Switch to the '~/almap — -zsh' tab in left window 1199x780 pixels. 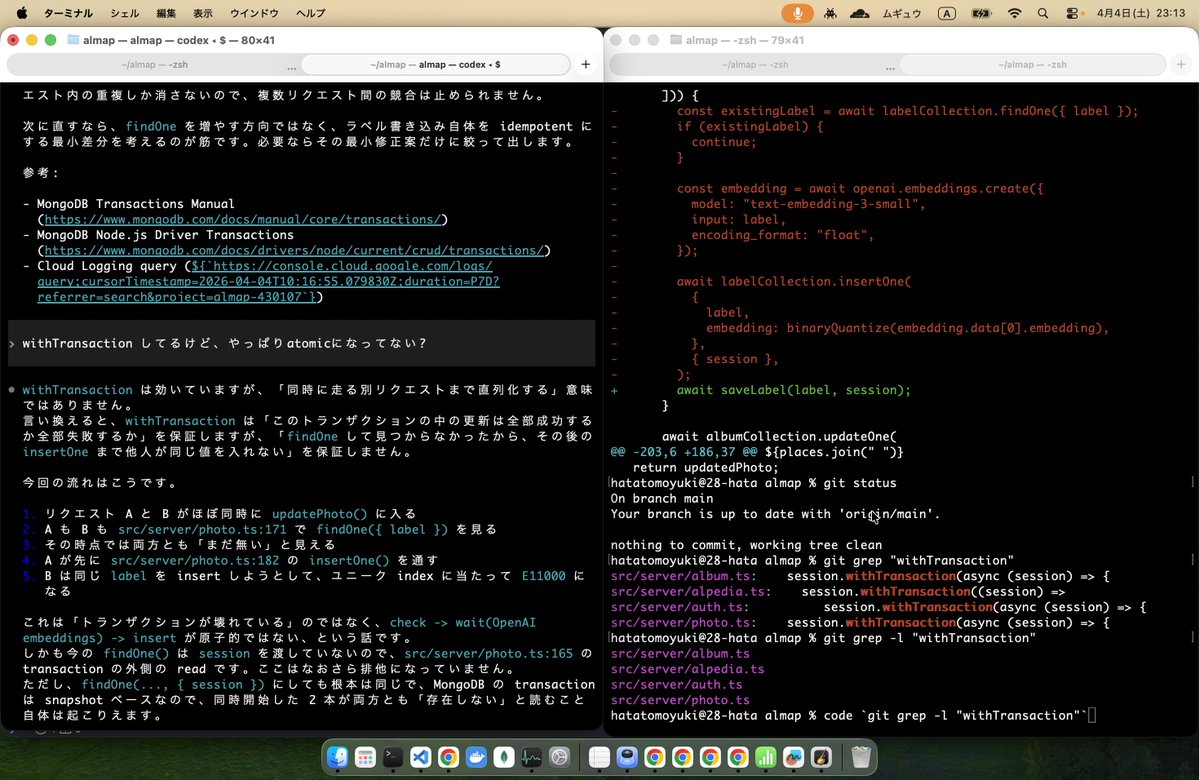(x=154, y=64)
